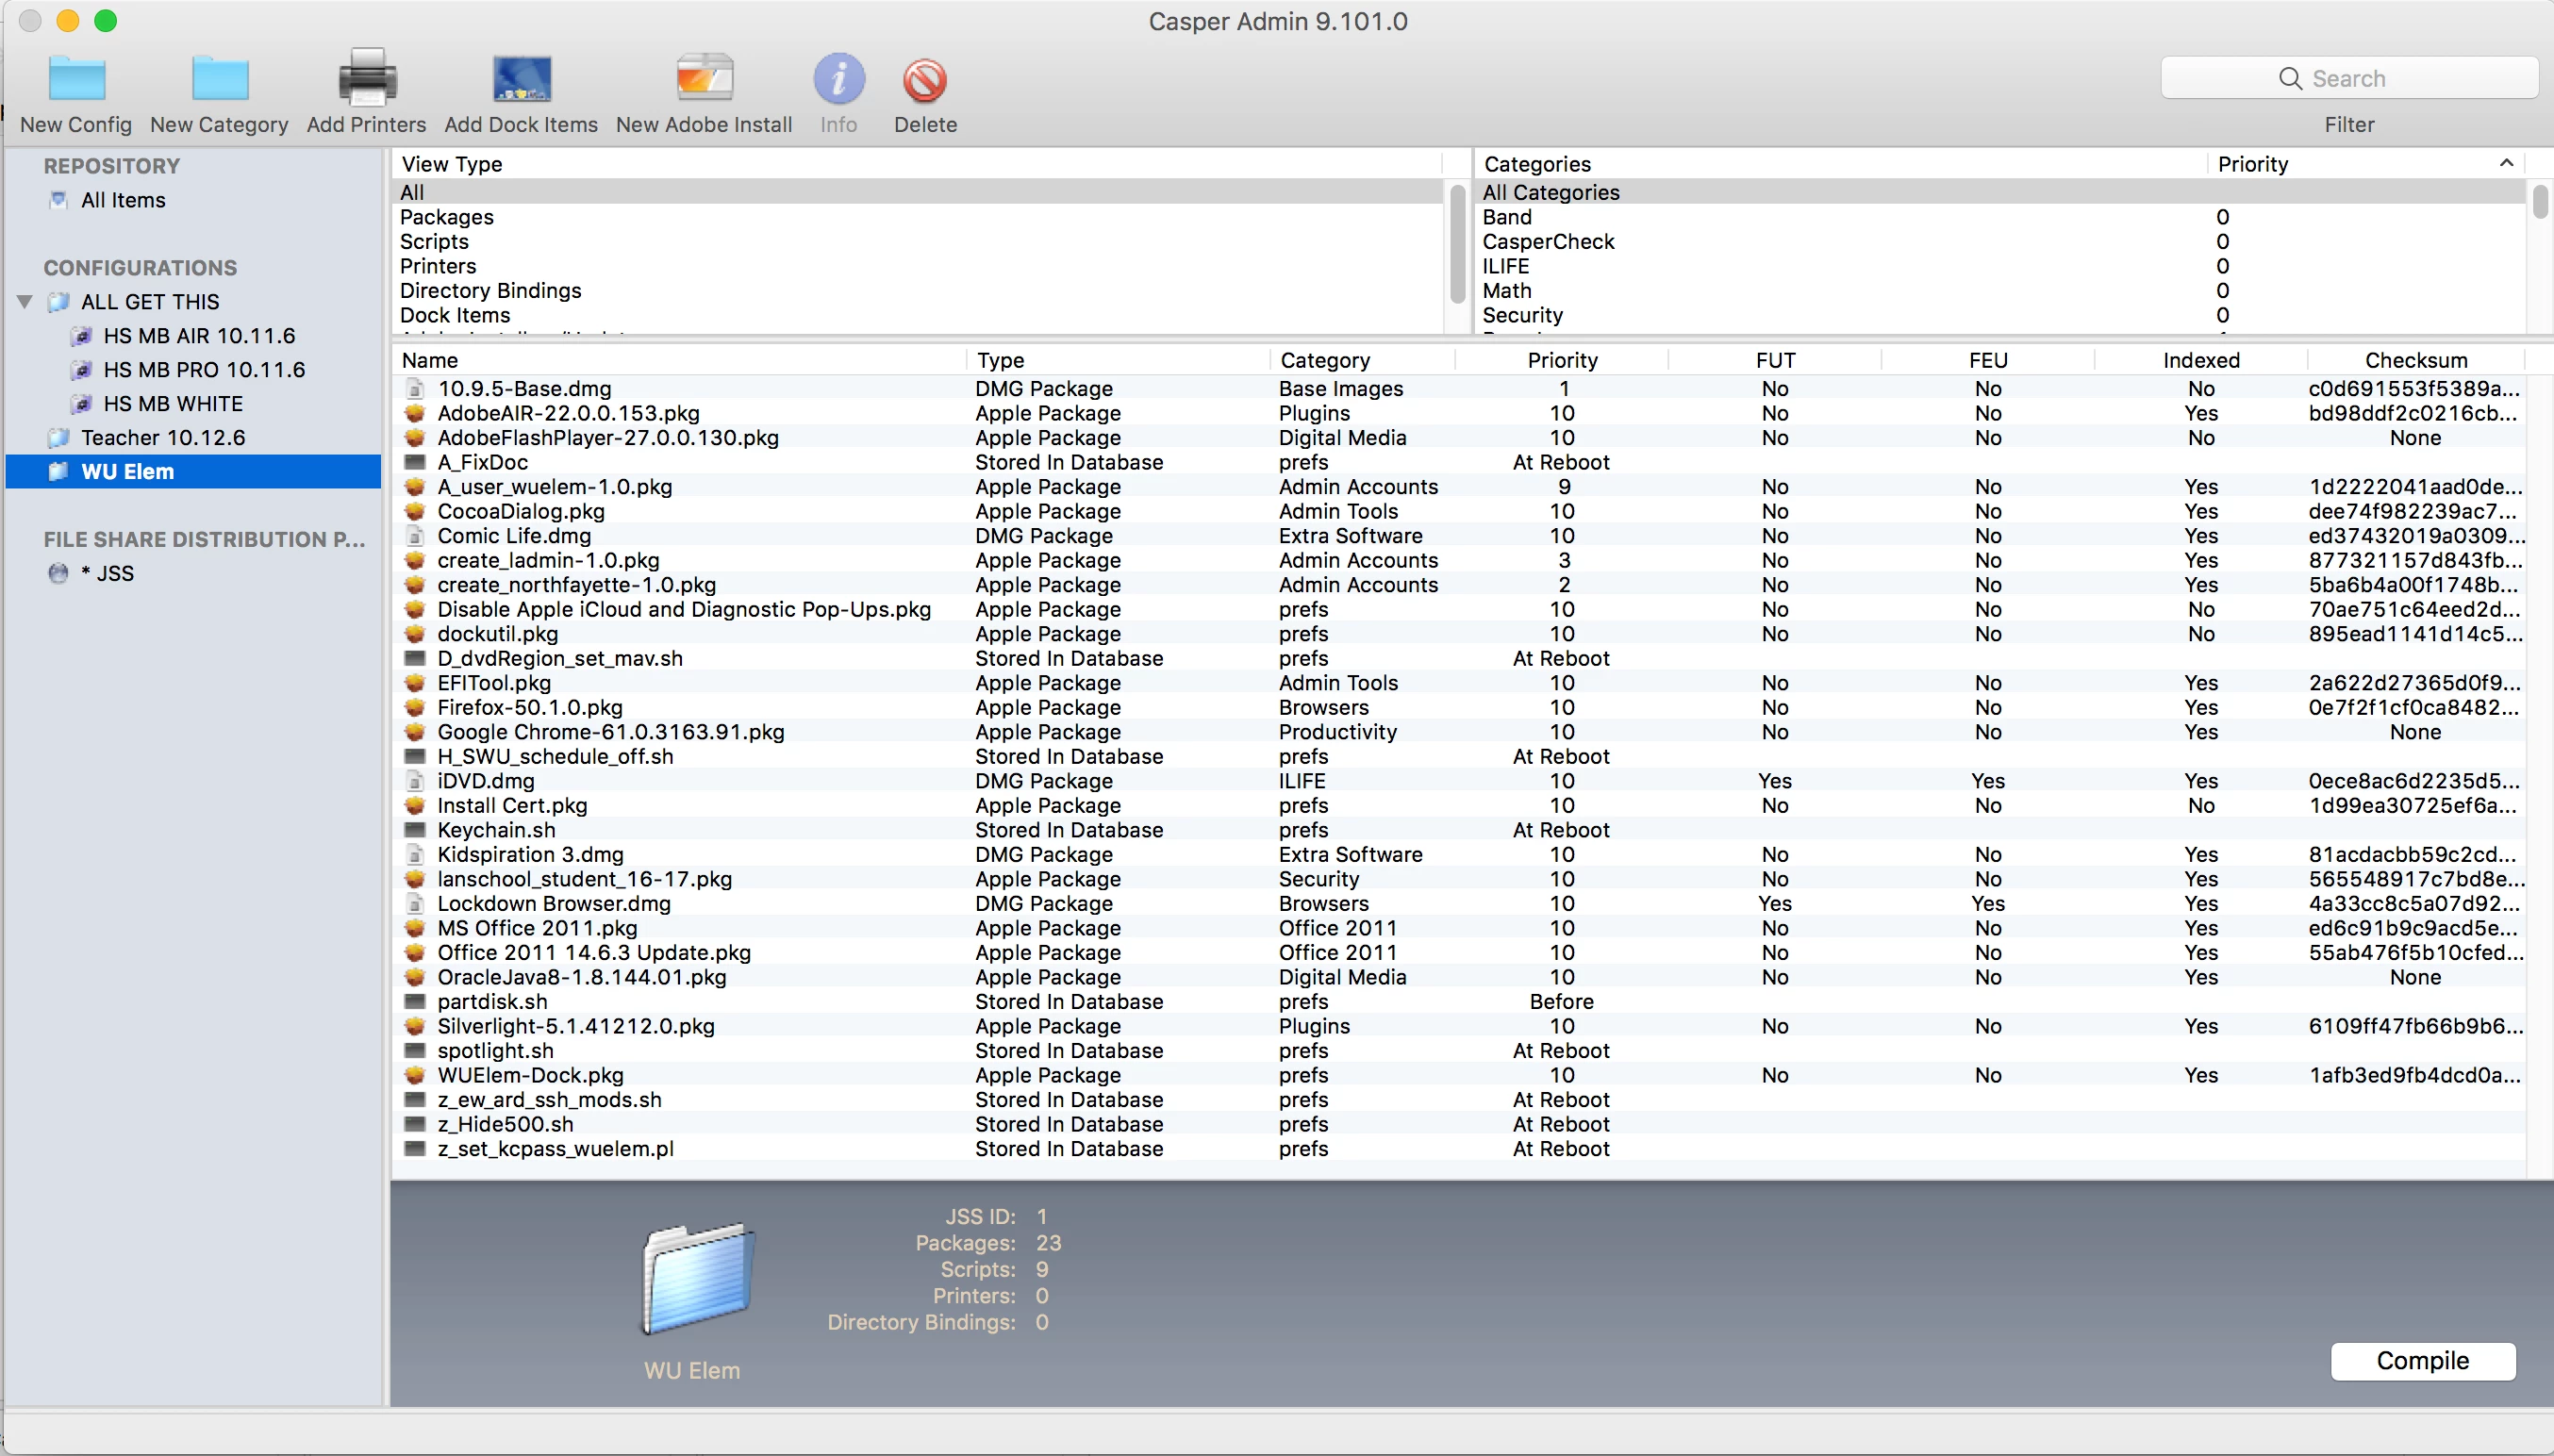Collapse the ALL GET THIS configuration

tap(25, 302)
